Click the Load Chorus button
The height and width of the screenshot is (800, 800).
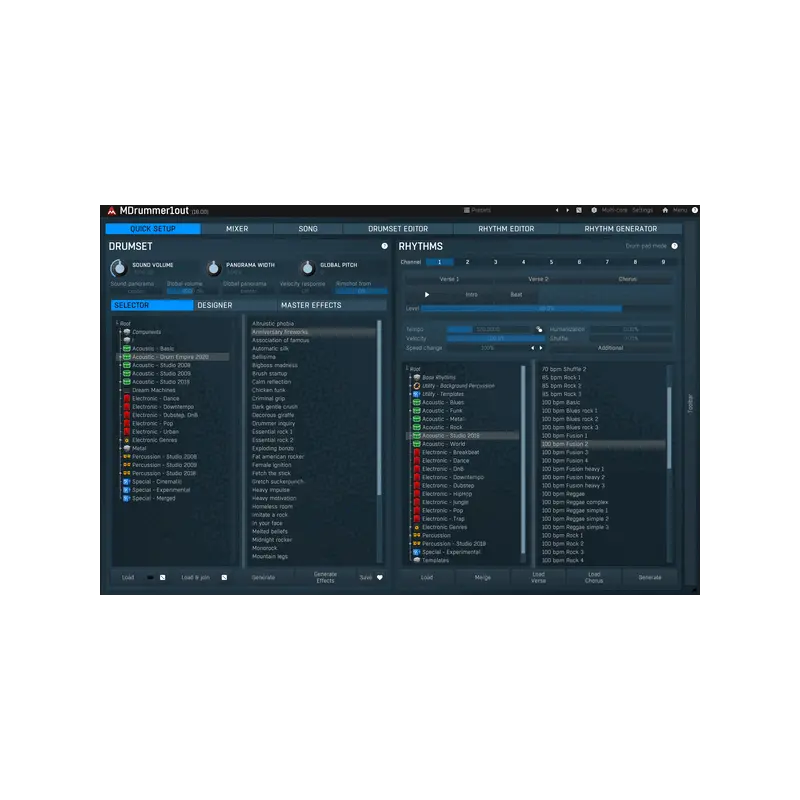click(x=594, y=578)
